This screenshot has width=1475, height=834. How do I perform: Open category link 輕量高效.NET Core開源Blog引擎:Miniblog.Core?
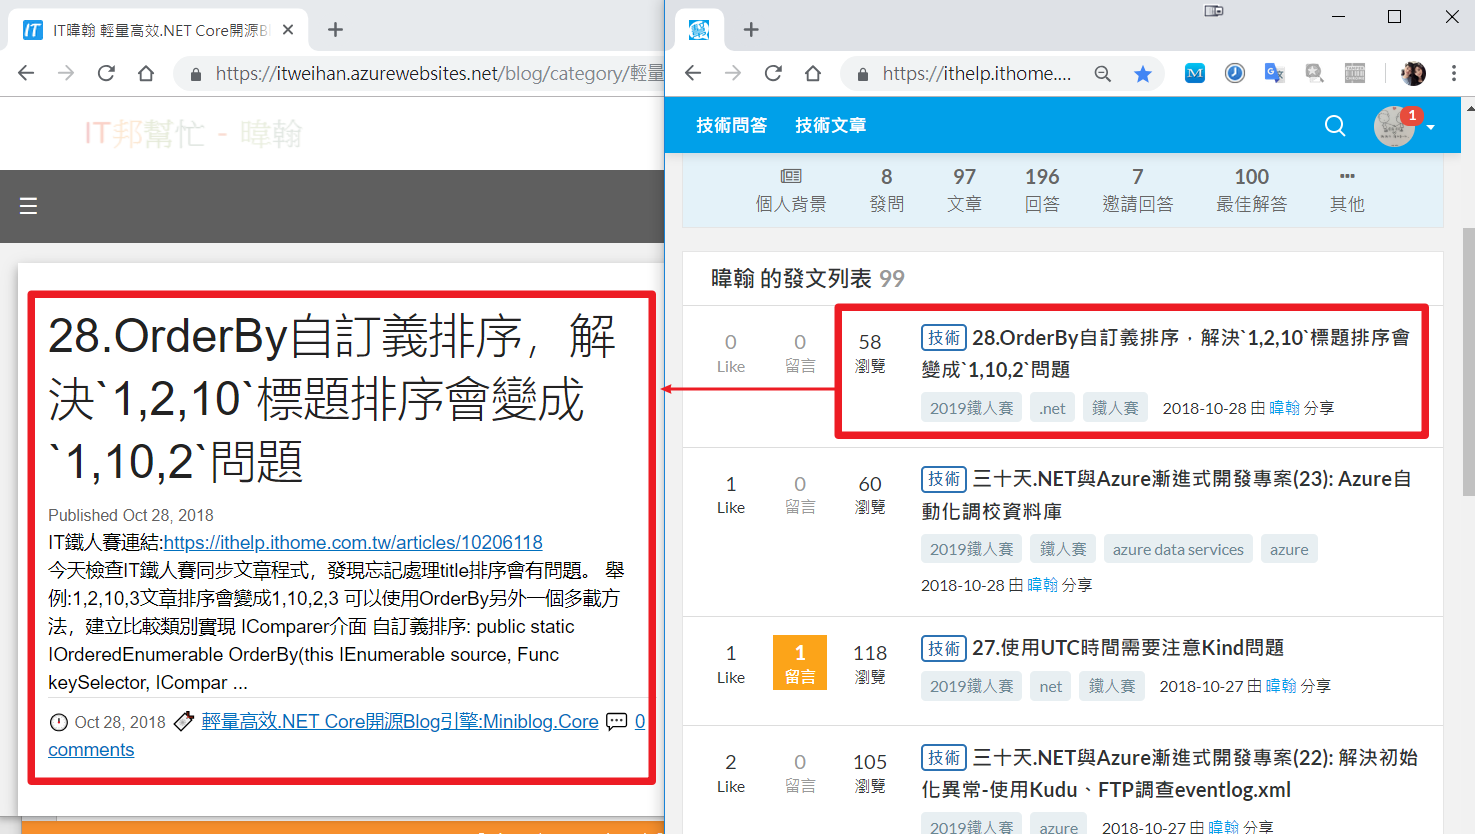400,721
